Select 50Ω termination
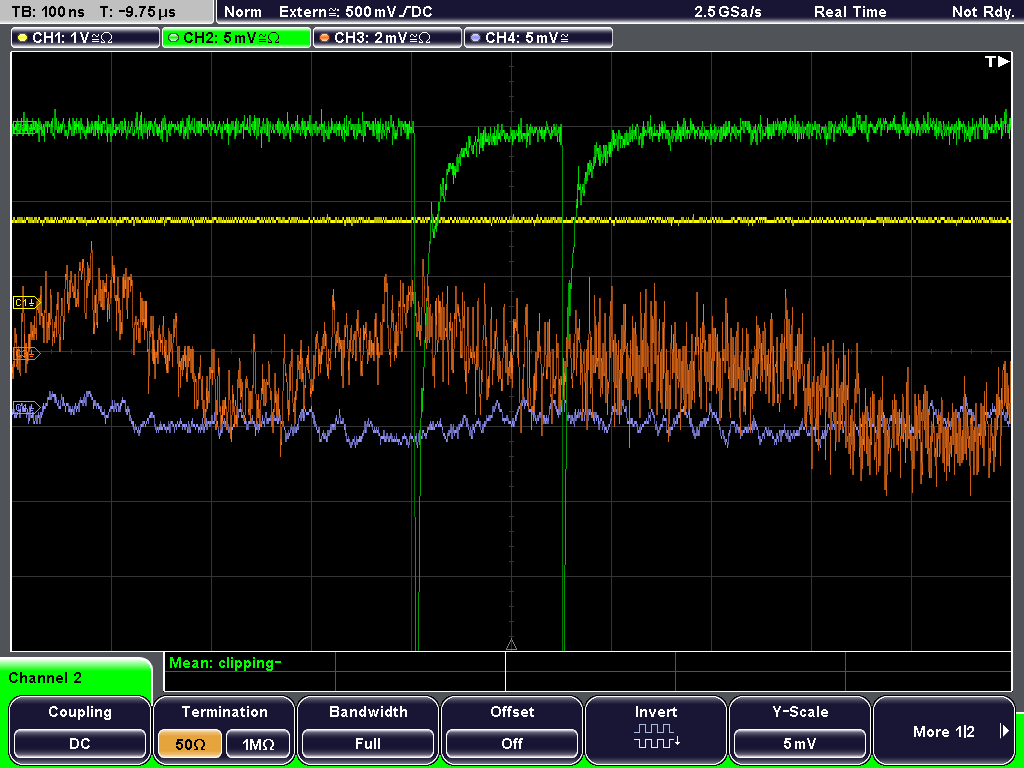The width and height of the screenshot is (1024, 768). [190, 744]
